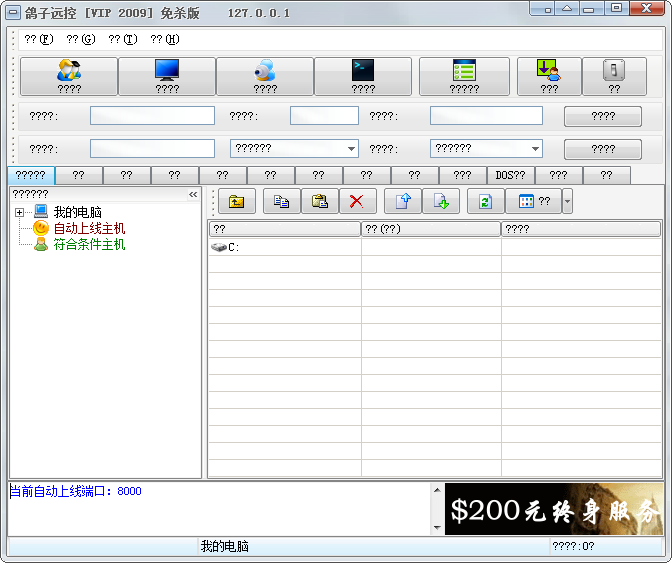672x563 pixels.
Task: Click the webcam icon toolbar button
Action: coord(265,76)
